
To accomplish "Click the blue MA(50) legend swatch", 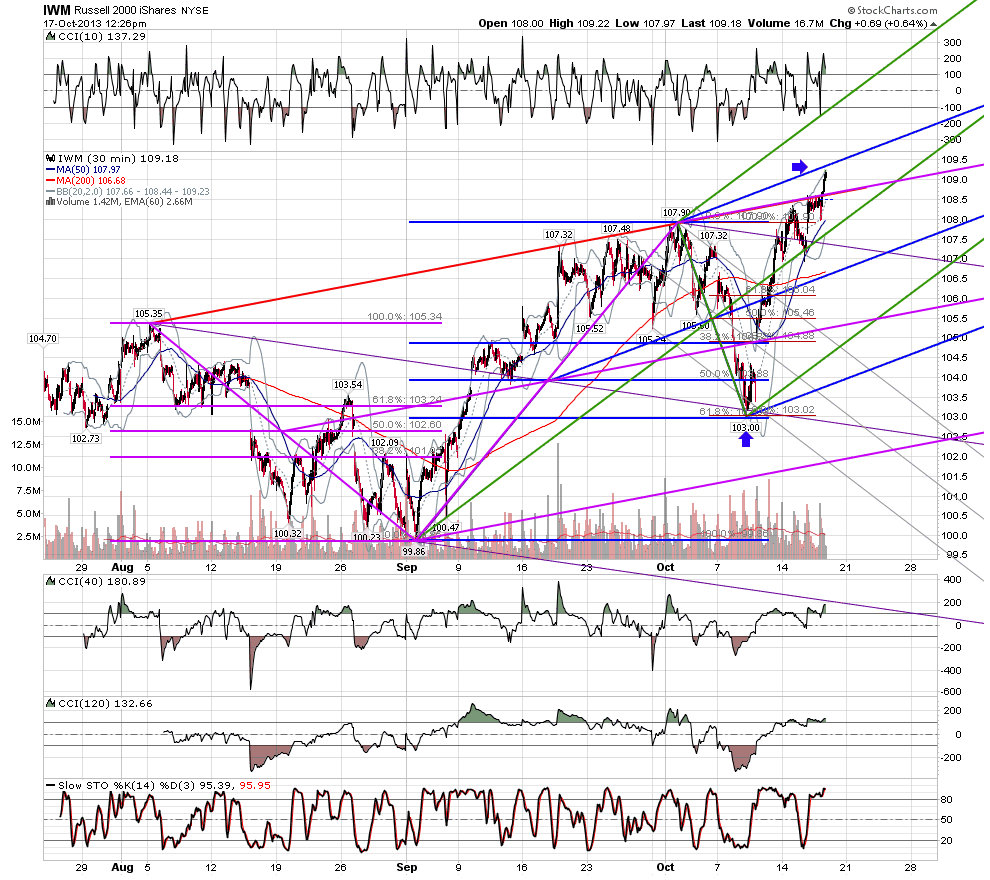I will pyautogui.click(x=51, y=170).
